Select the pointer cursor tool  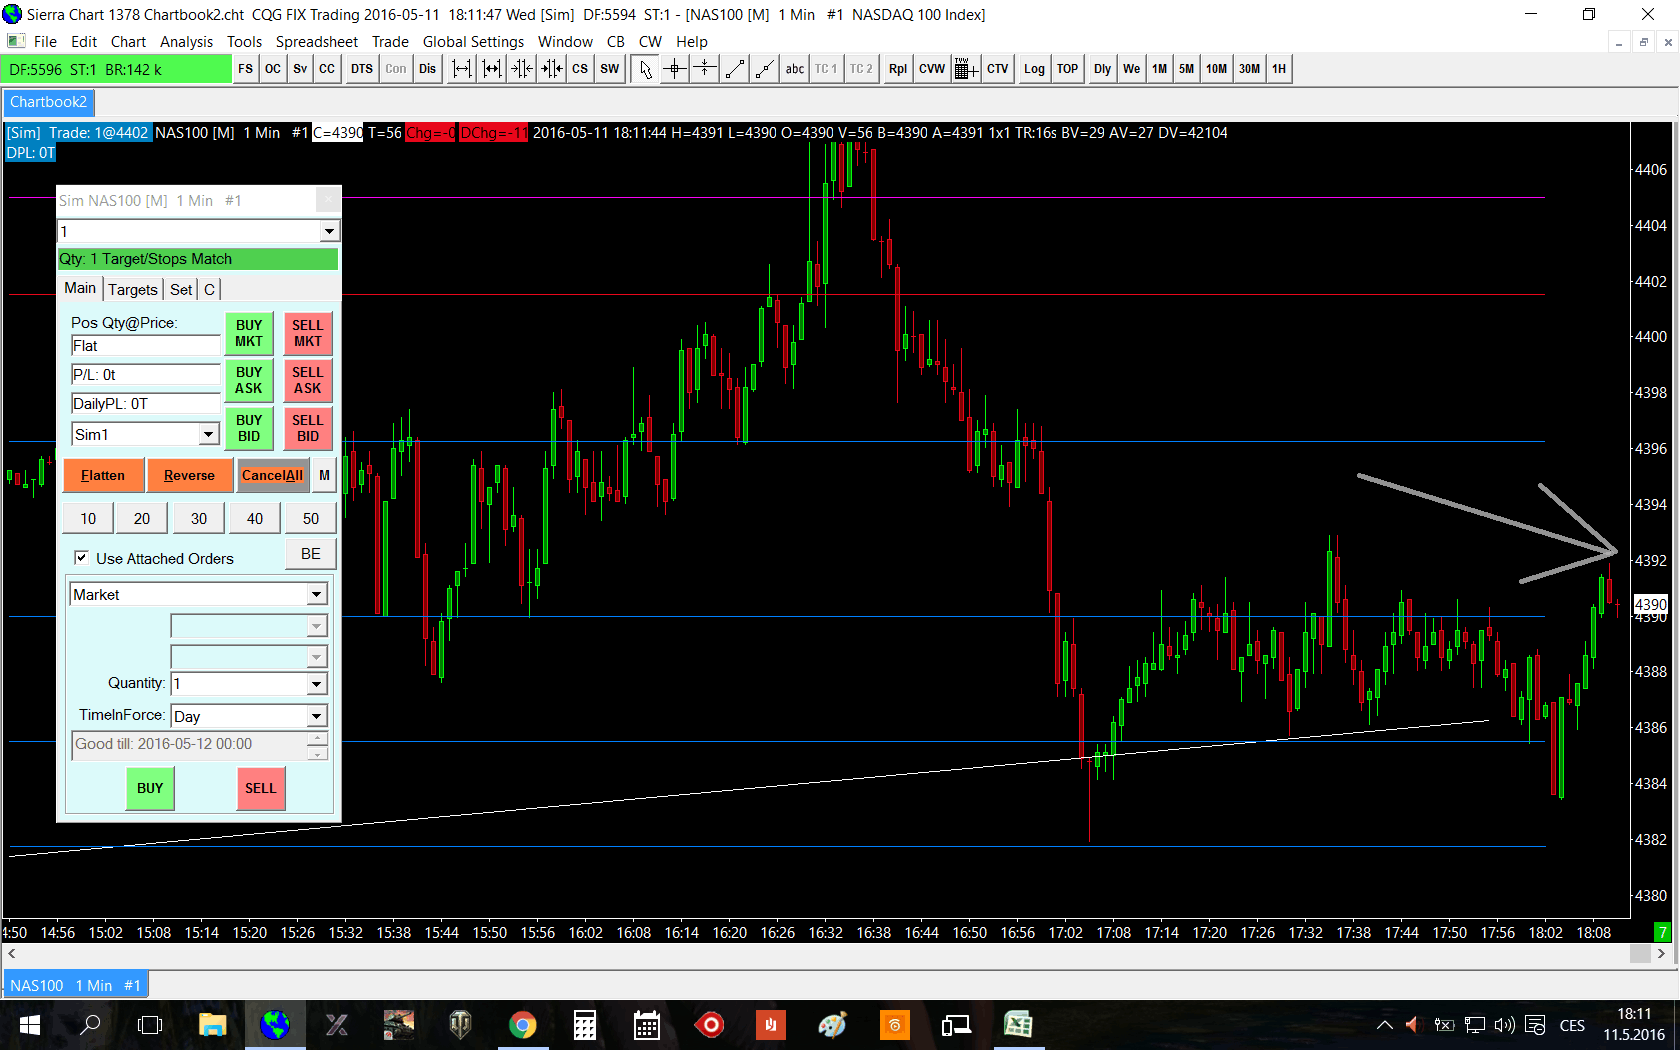[x=646, y=69]
